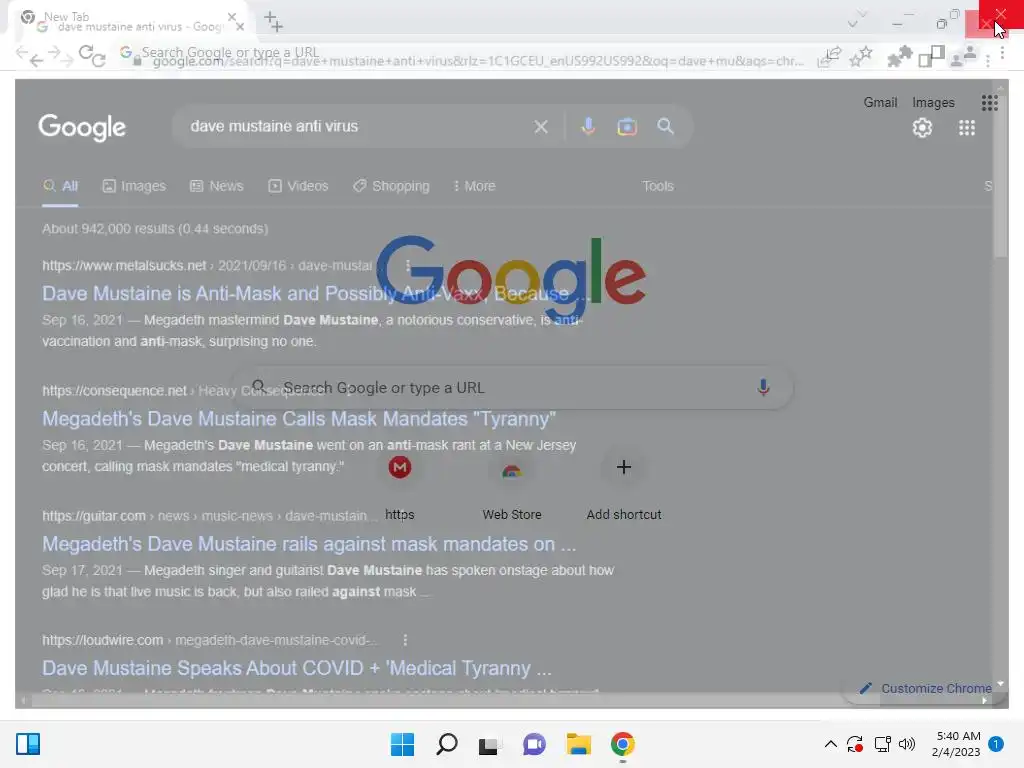
Task: Open options dots for metalsucks.net result
Action: [x=408, y=265]
